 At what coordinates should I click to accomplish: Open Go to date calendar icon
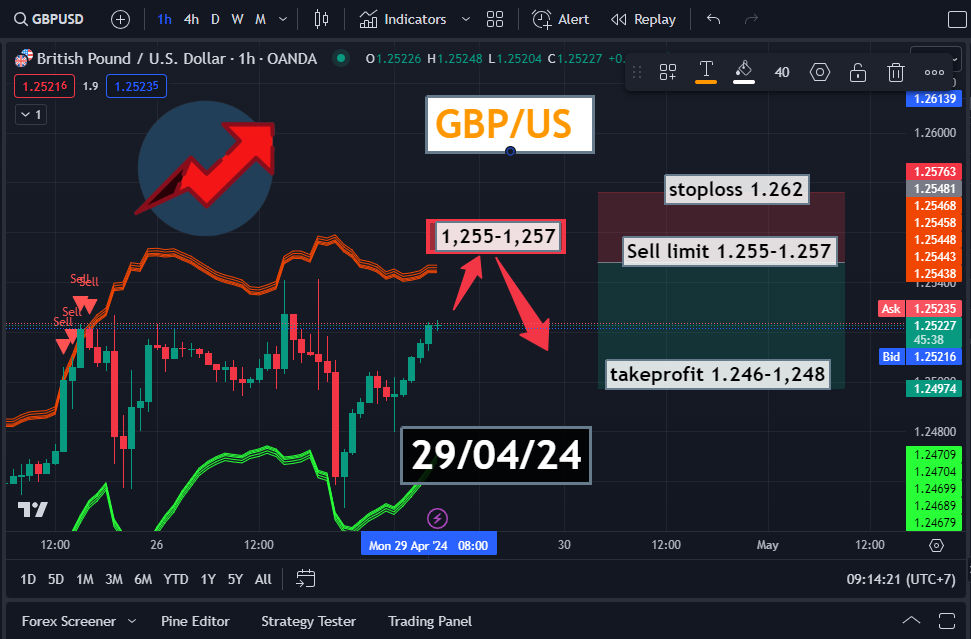coord(306,579)
